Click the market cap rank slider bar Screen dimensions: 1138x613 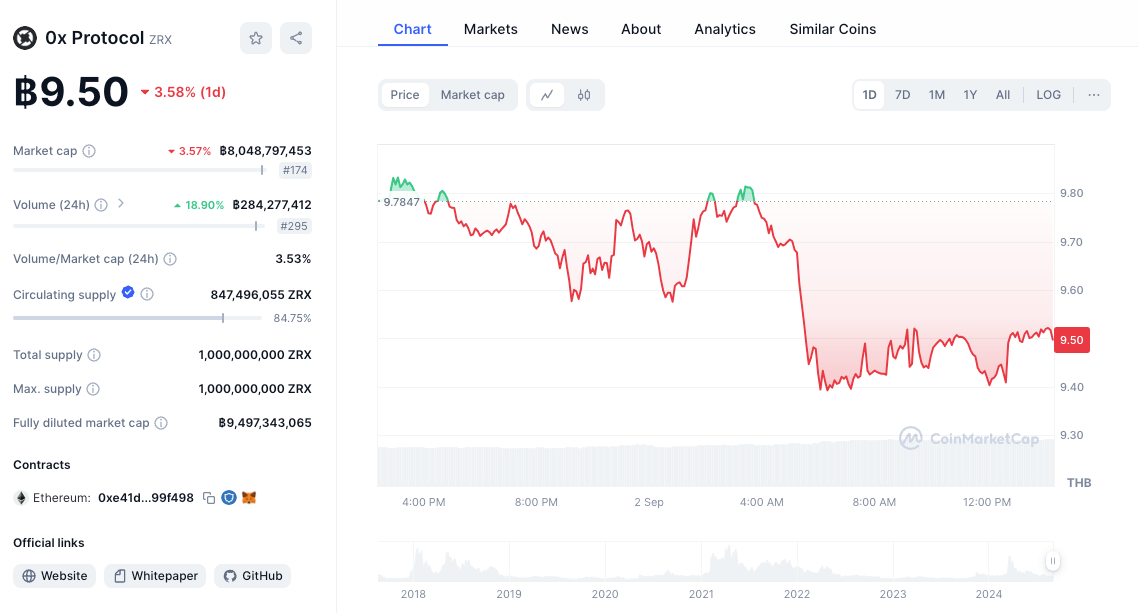(x=138, y=170)
